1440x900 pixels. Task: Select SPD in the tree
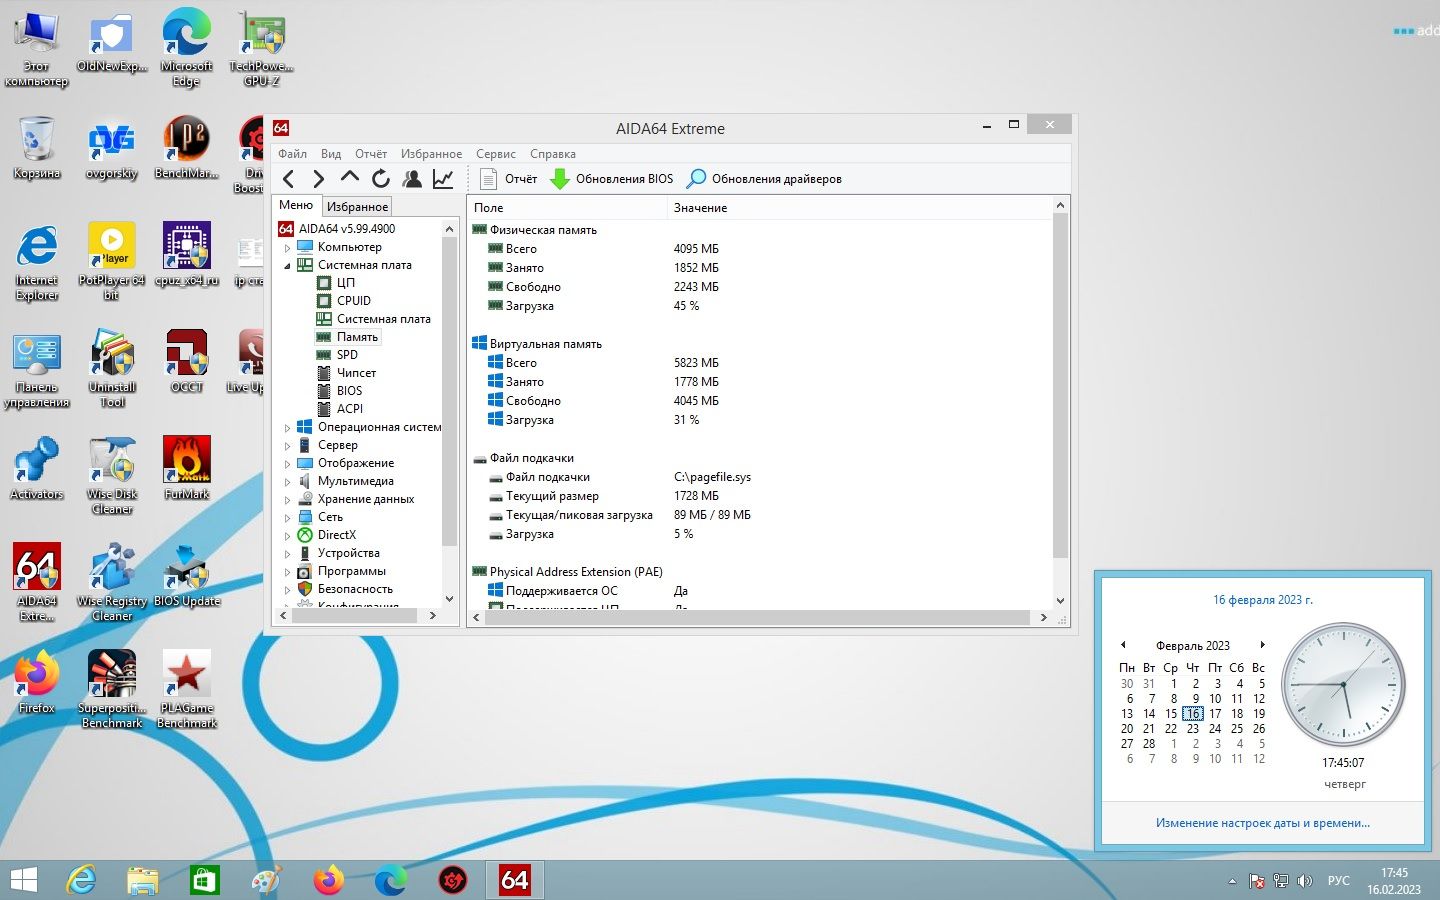(347, 355)
